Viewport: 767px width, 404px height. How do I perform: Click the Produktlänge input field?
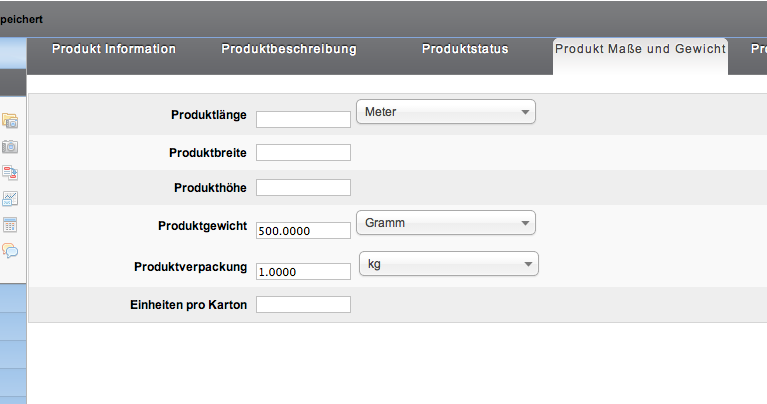(303, 119)
